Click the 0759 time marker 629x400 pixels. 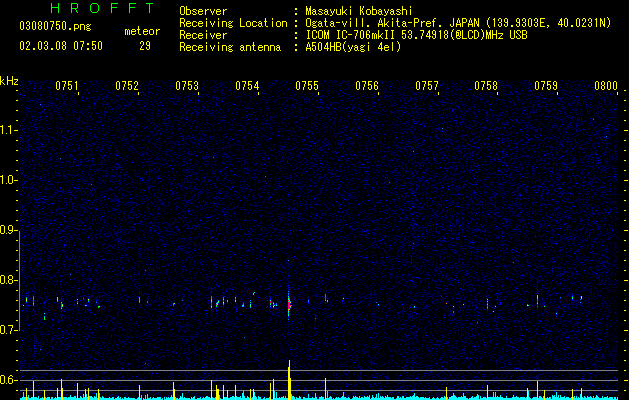click(x=546, y=86)
